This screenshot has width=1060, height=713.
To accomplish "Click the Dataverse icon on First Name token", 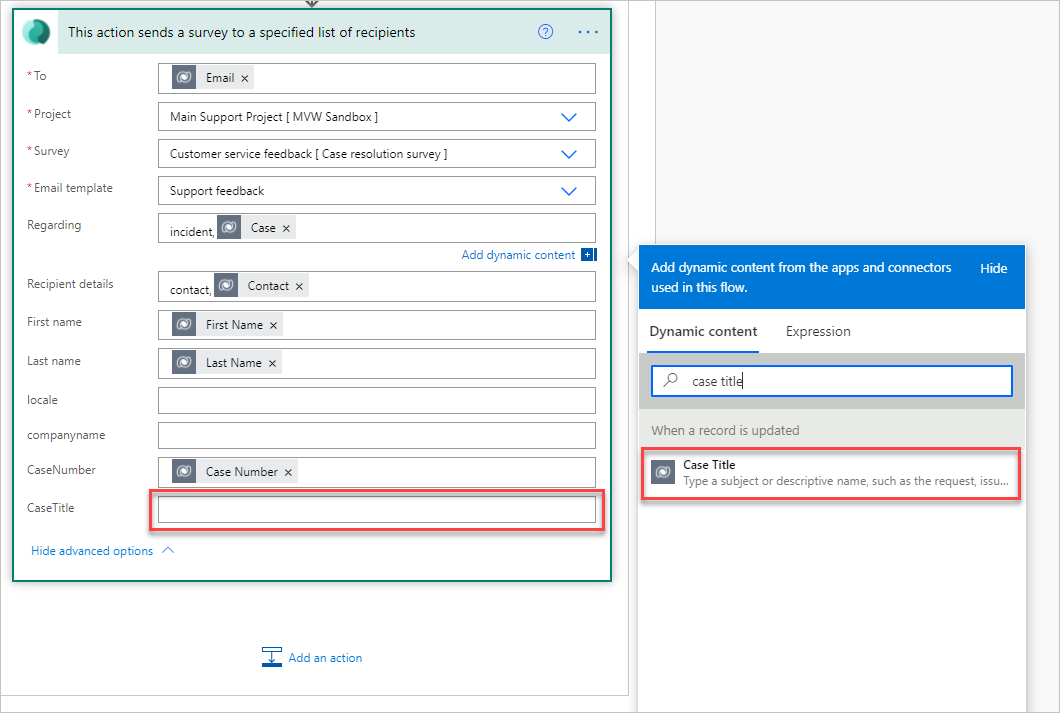I will 184,324.
